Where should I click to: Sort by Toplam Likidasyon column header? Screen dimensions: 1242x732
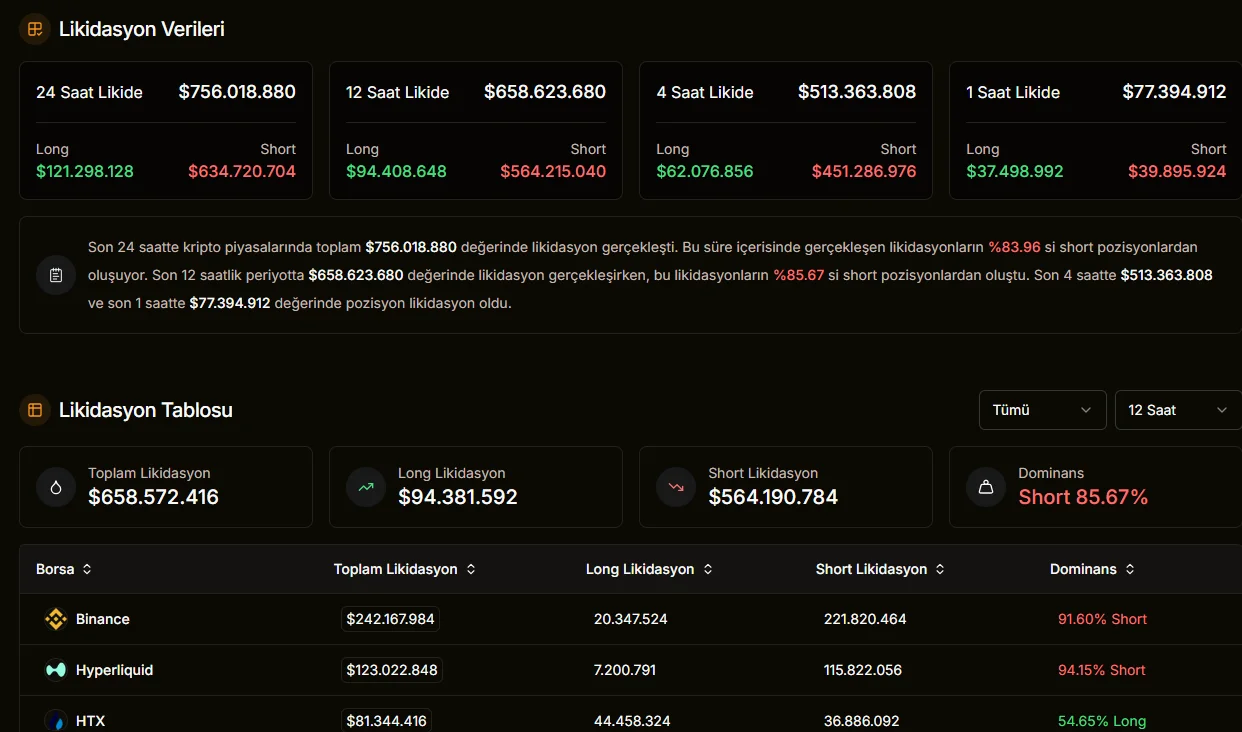tap(404, 569)
